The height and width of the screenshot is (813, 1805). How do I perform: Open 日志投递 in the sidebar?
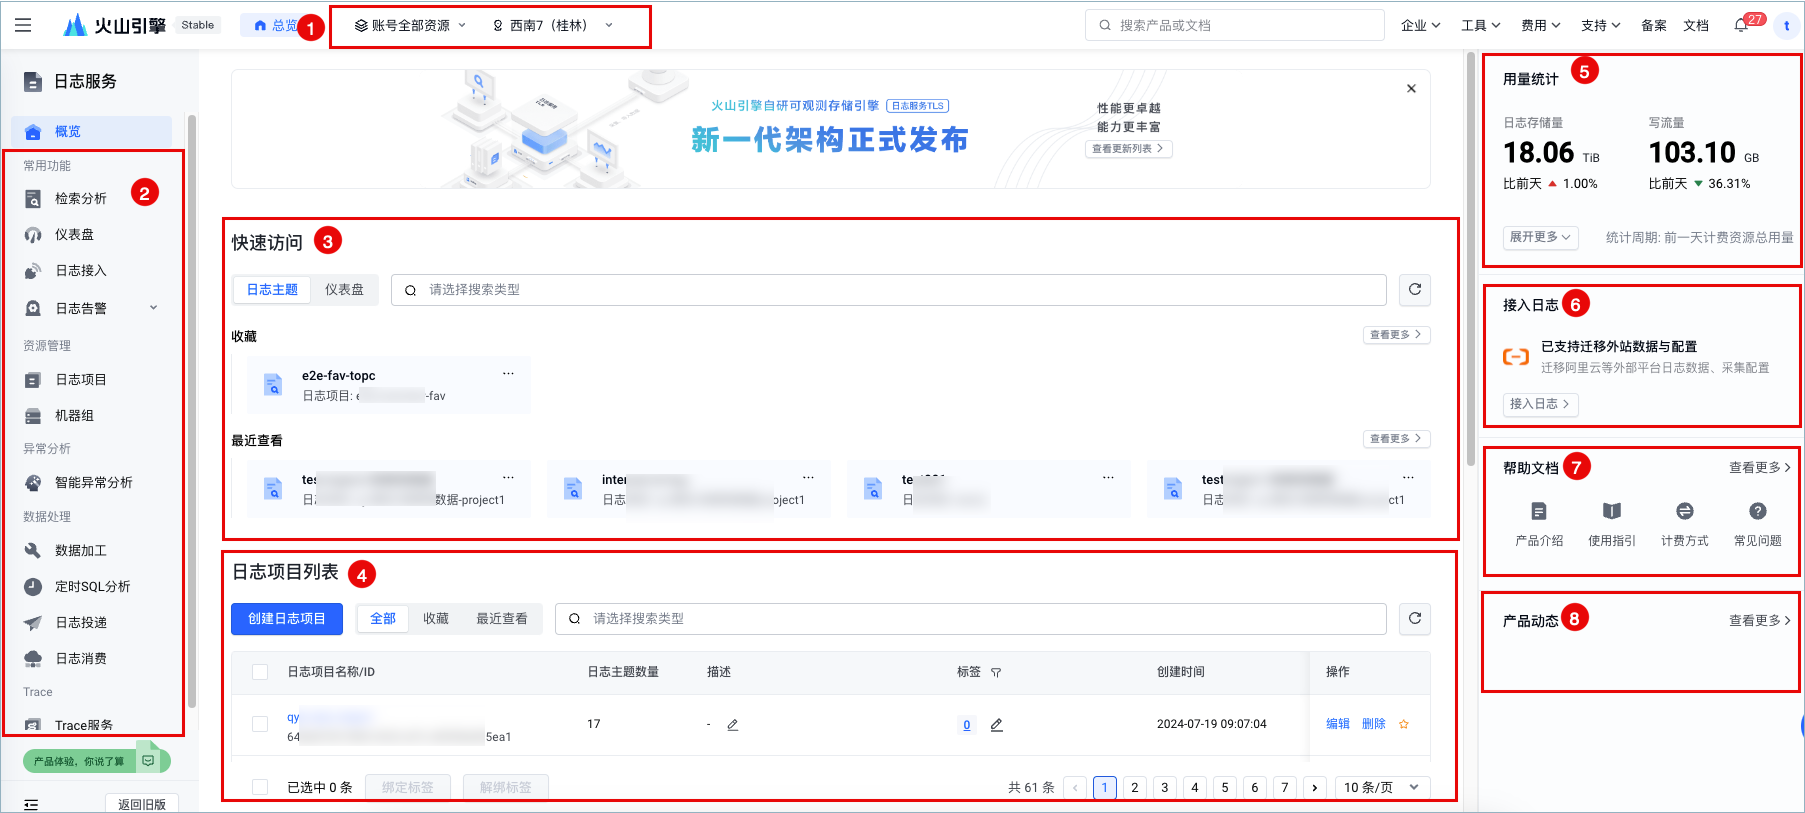80,623
